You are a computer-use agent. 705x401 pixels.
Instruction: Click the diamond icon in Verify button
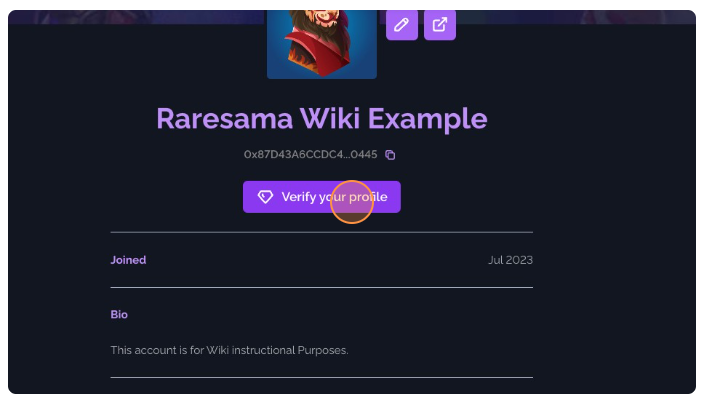265,196
